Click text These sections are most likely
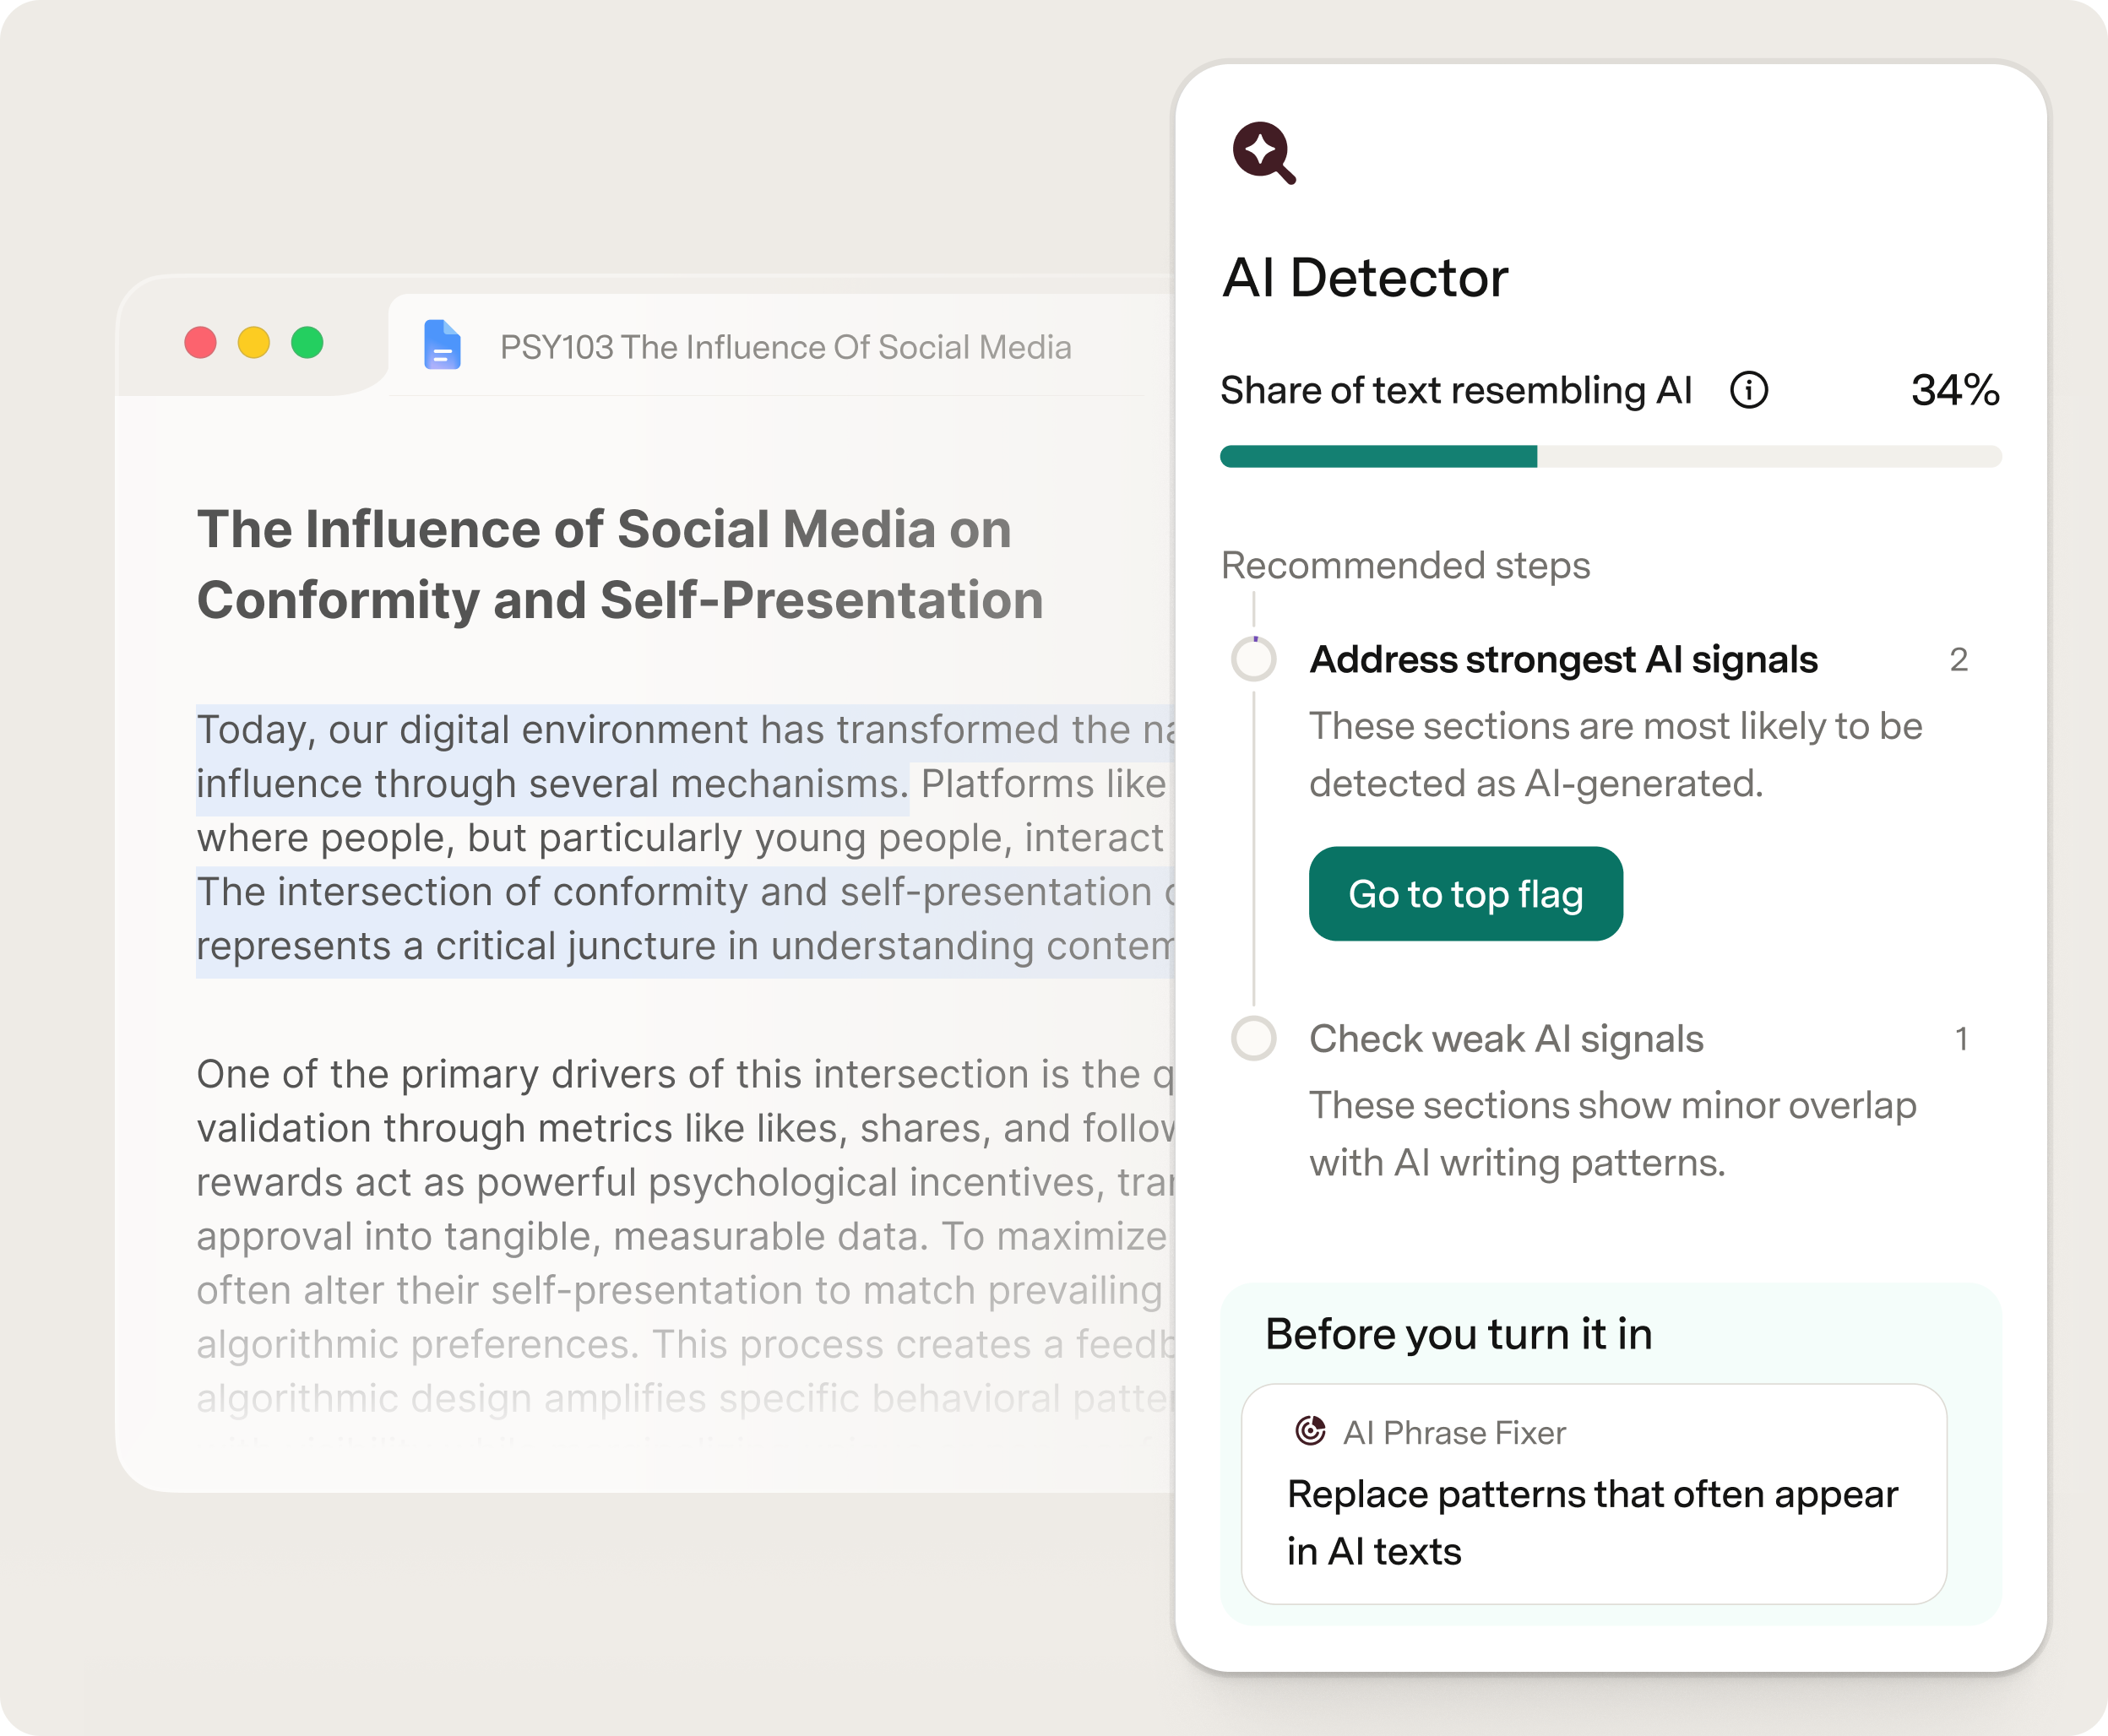2108x1736 pixels. (1616, 755)
